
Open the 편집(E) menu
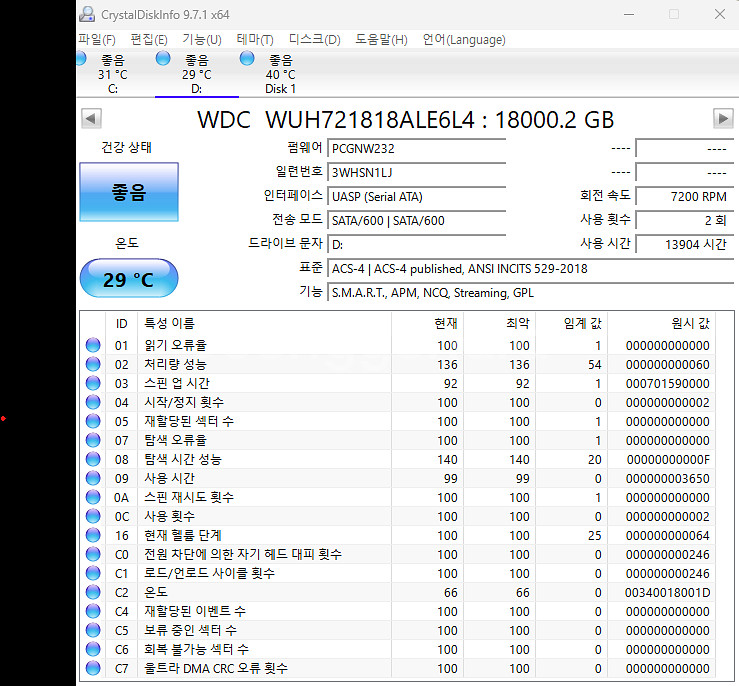(x=149, y=40)
